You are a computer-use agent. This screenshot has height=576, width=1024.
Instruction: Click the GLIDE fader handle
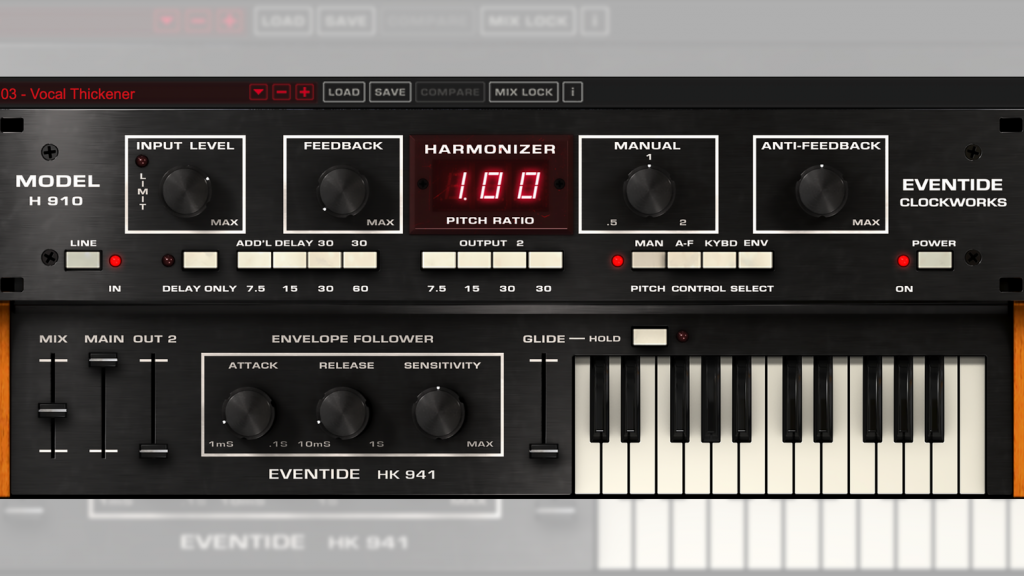point(543,450)
